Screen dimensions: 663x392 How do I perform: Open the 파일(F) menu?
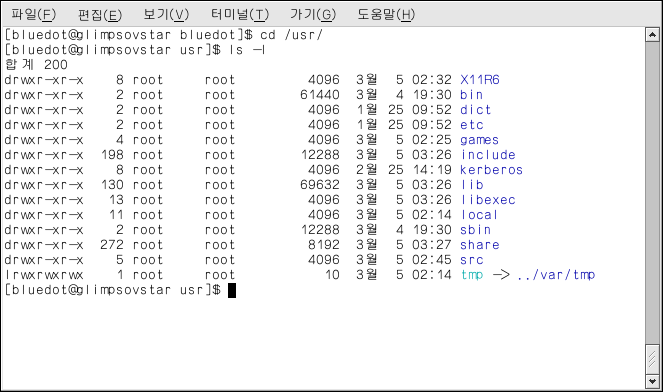(x=33, y=15)
